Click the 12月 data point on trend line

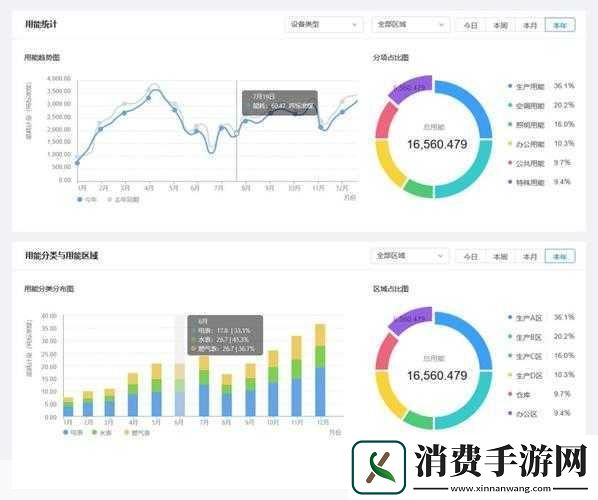[342, 112]
